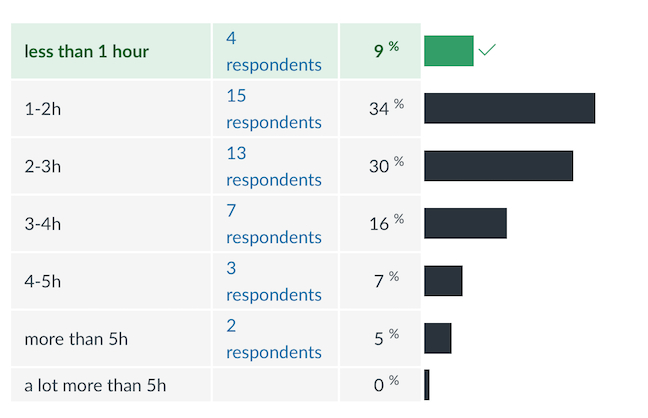Click the 34% bar for 1-2h
Screen dimensions: 648x418
pos(509,108)
